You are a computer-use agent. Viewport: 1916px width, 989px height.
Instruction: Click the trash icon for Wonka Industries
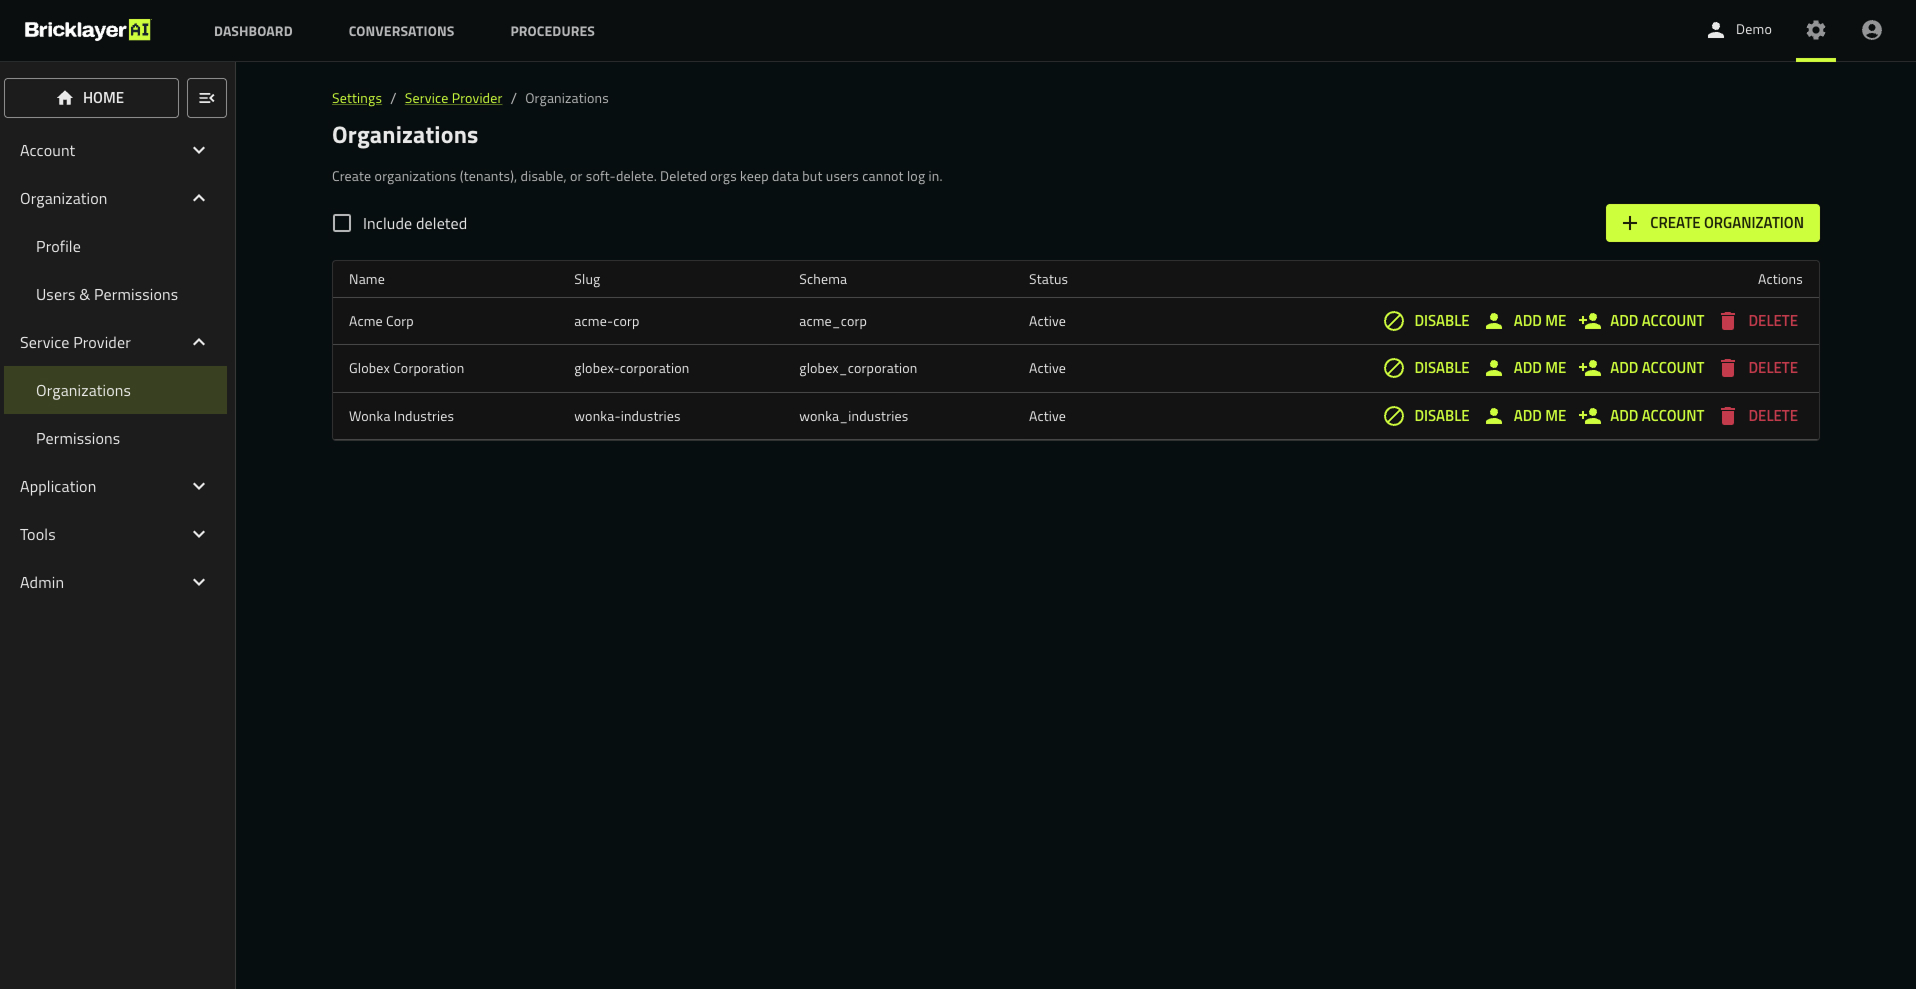pyautogui.click(x=1727, y=416)
